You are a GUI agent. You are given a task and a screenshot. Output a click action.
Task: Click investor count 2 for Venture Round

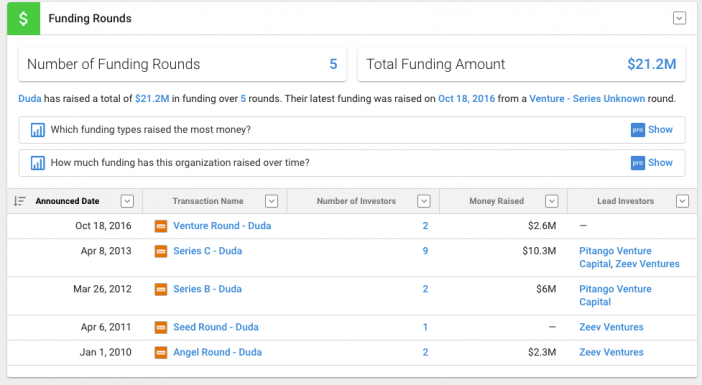[x=425, y=226]
